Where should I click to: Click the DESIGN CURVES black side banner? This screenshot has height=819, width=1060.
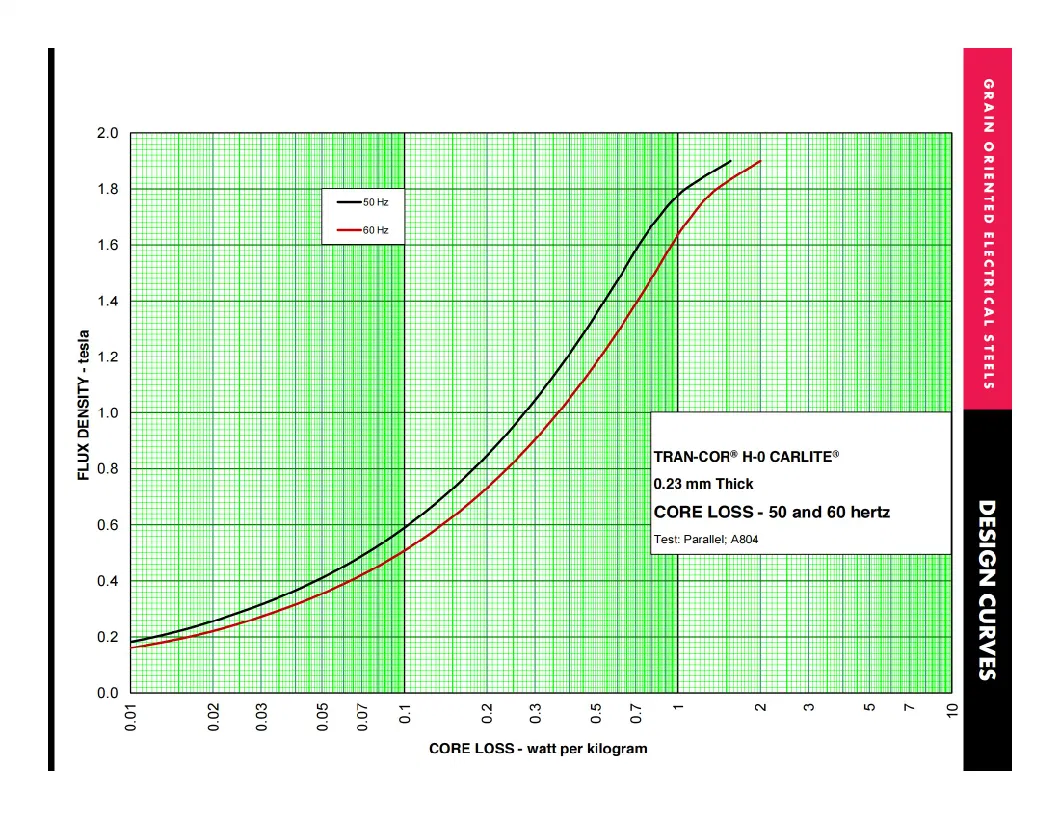986,590
